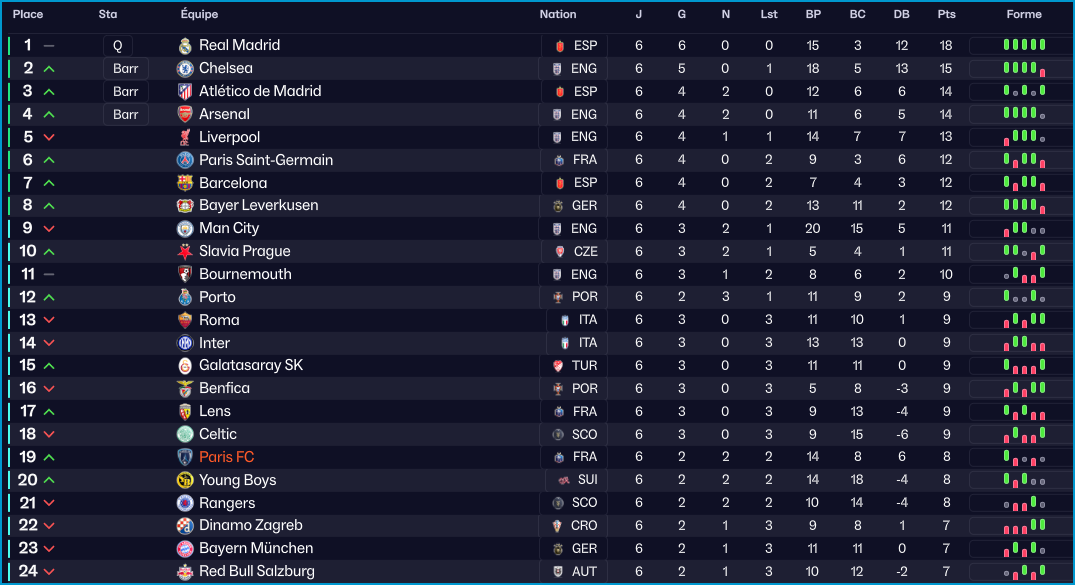Click the Man City club badge
This screenshot has width=1075, height=585.
tap(185, 229)
